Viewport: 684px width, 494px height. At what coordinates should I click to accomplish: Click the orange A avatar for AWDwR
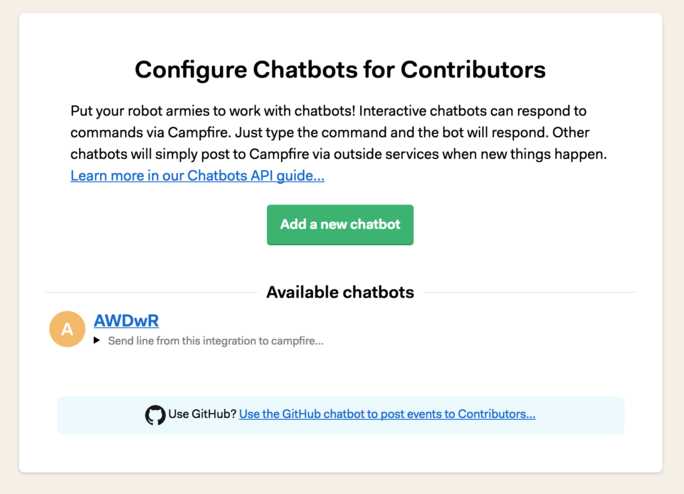[67, 329]
